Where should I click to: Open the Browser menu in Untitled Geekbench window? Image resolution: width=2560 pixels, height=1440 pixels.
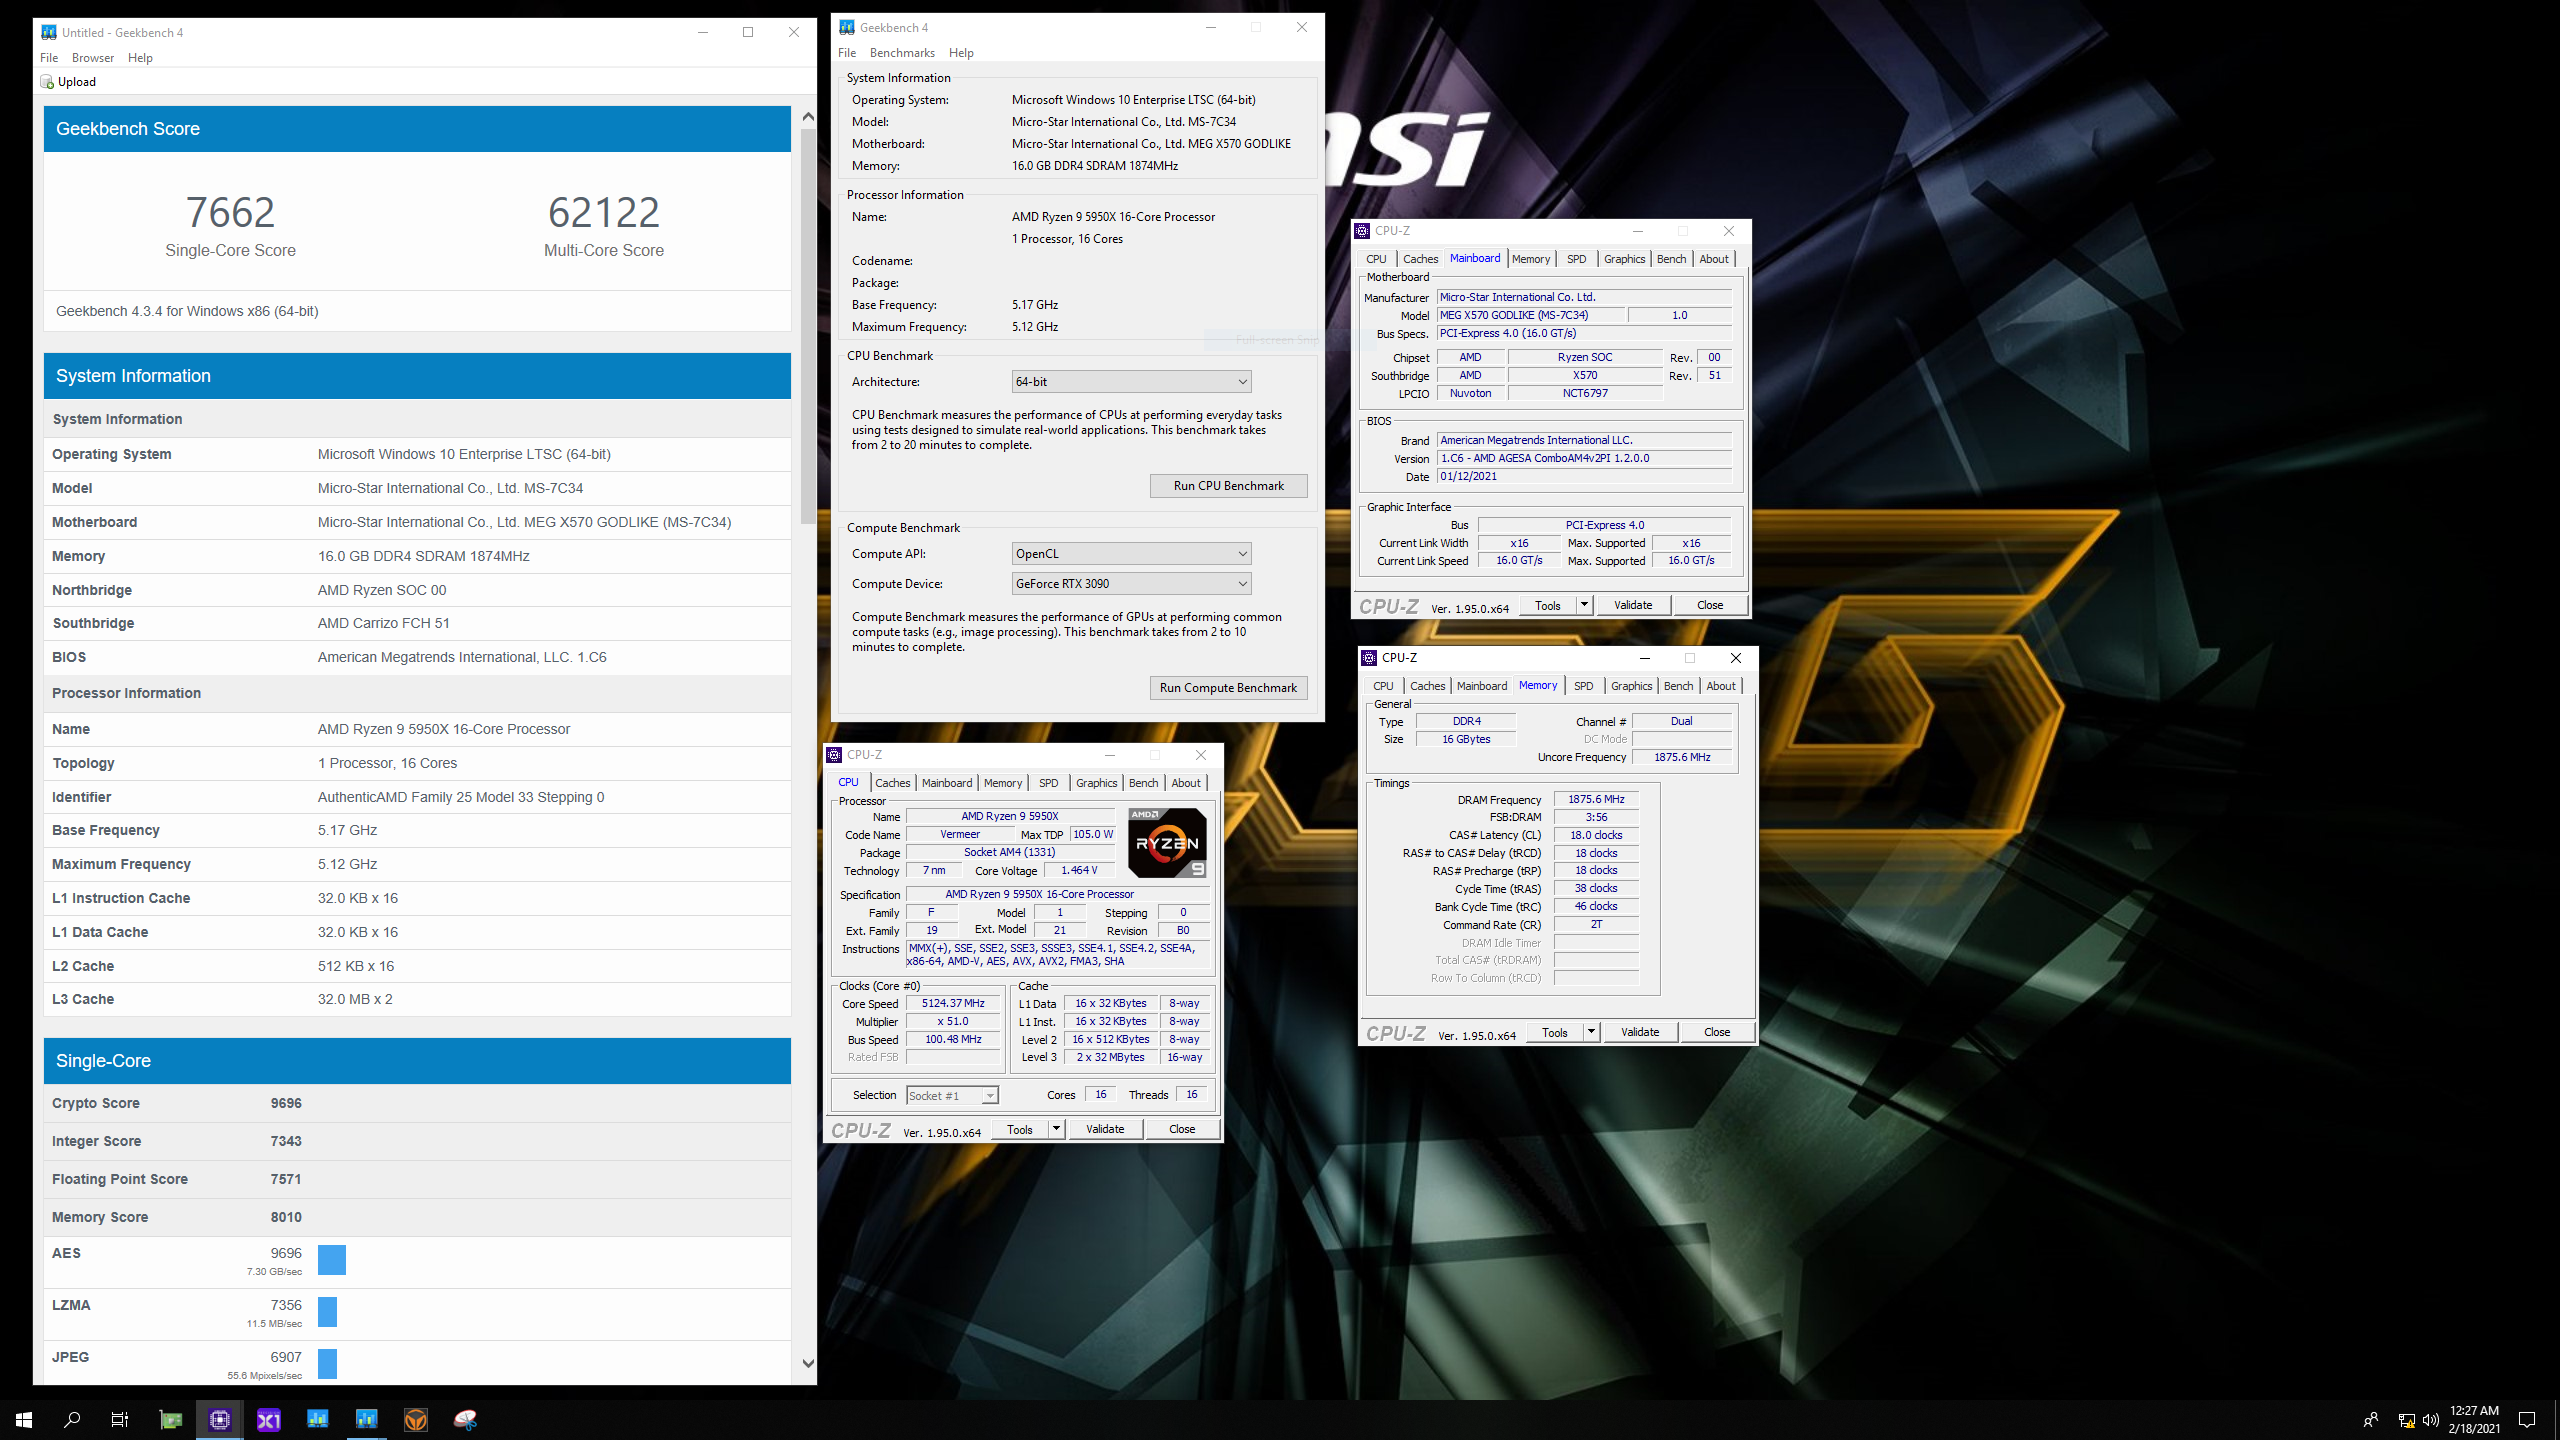(93, 58)
